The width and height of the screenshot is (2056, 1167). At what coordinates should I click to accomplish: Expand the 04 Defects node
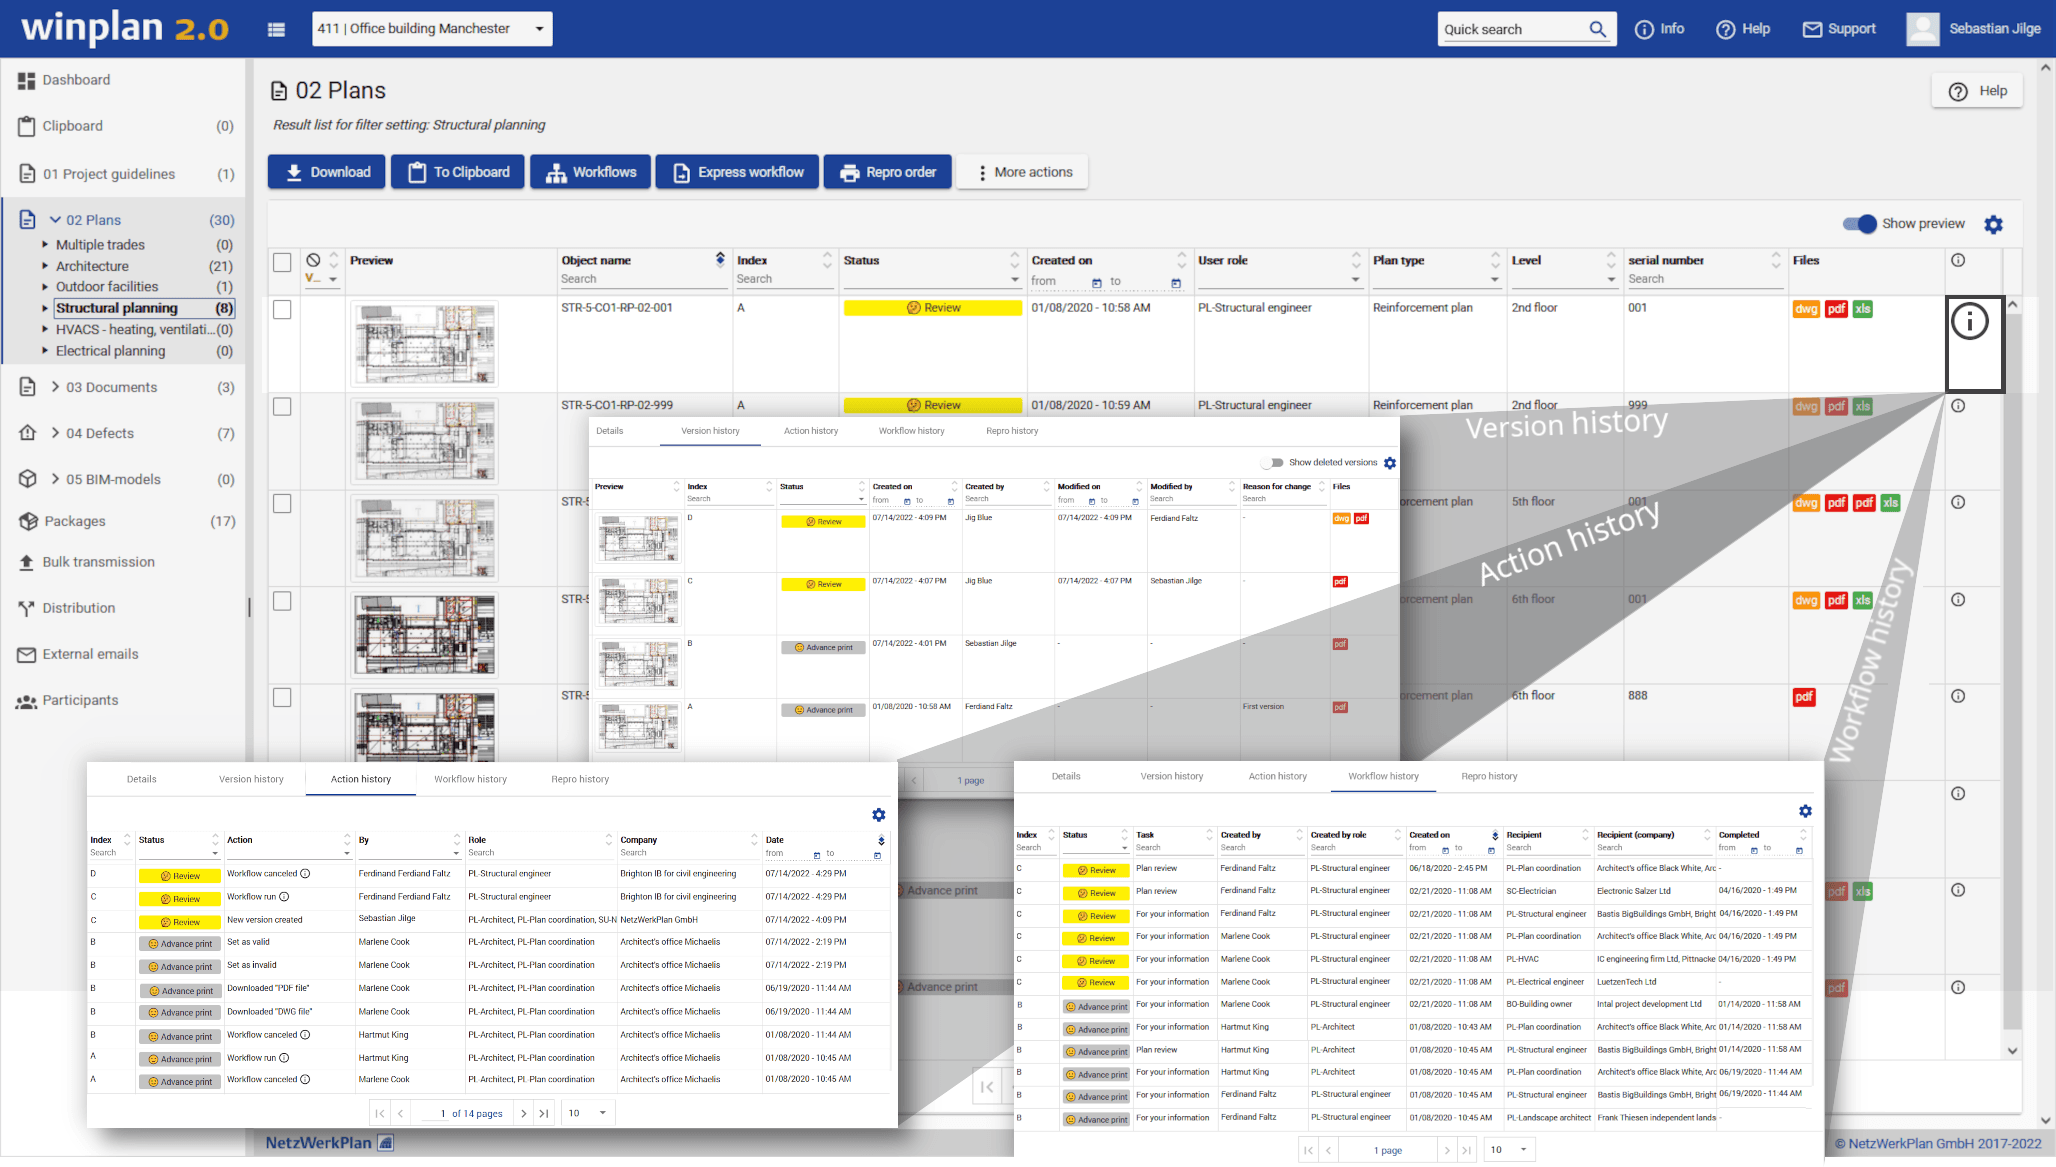[55, 433]
